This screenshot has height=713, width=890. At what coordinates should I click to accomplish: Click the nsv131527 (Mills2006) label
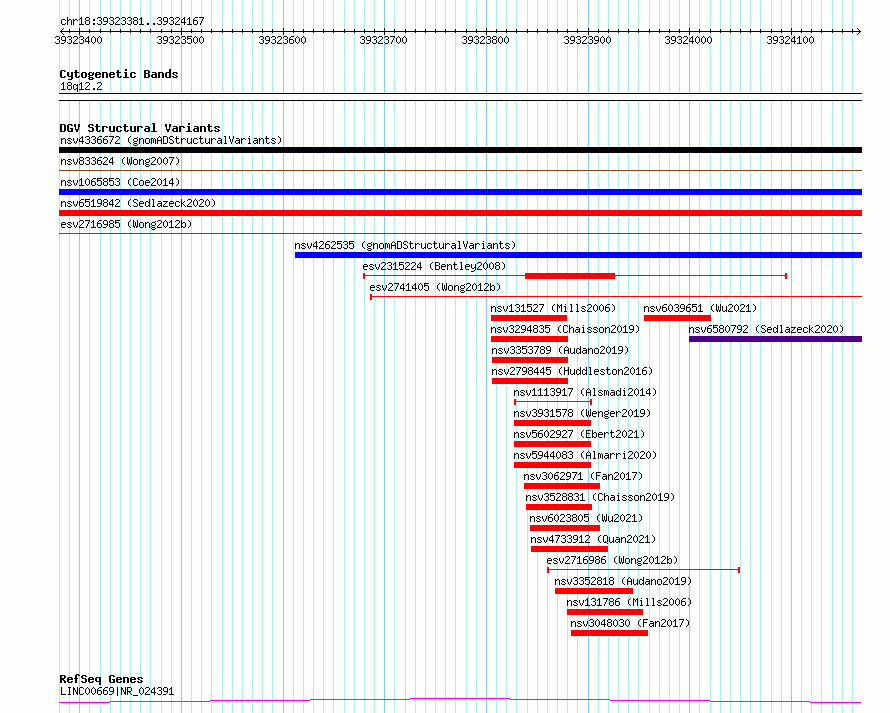(553, 308)
